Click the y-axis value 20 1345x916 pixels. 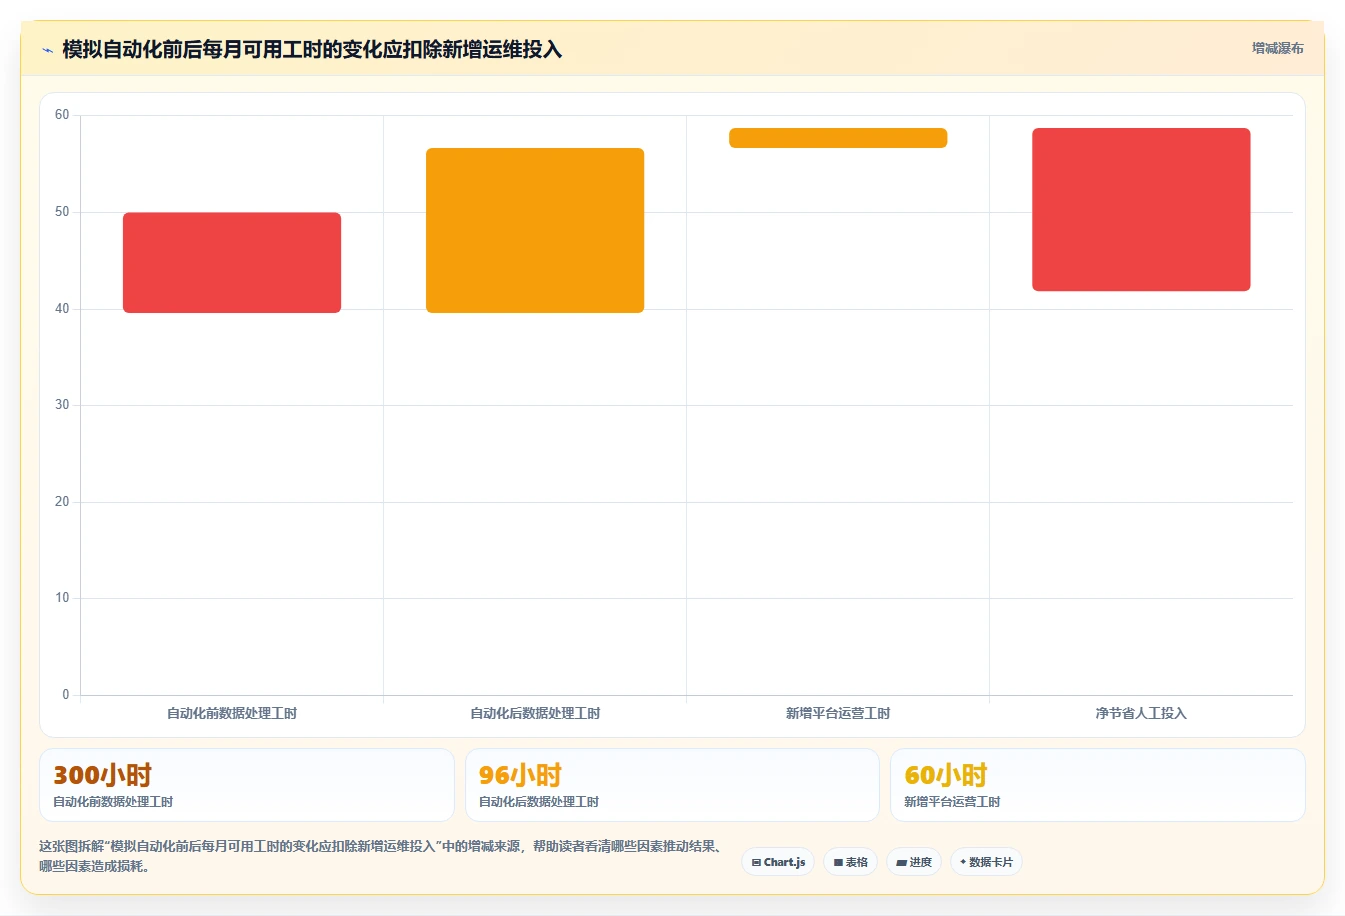click(x=62, y=502)
